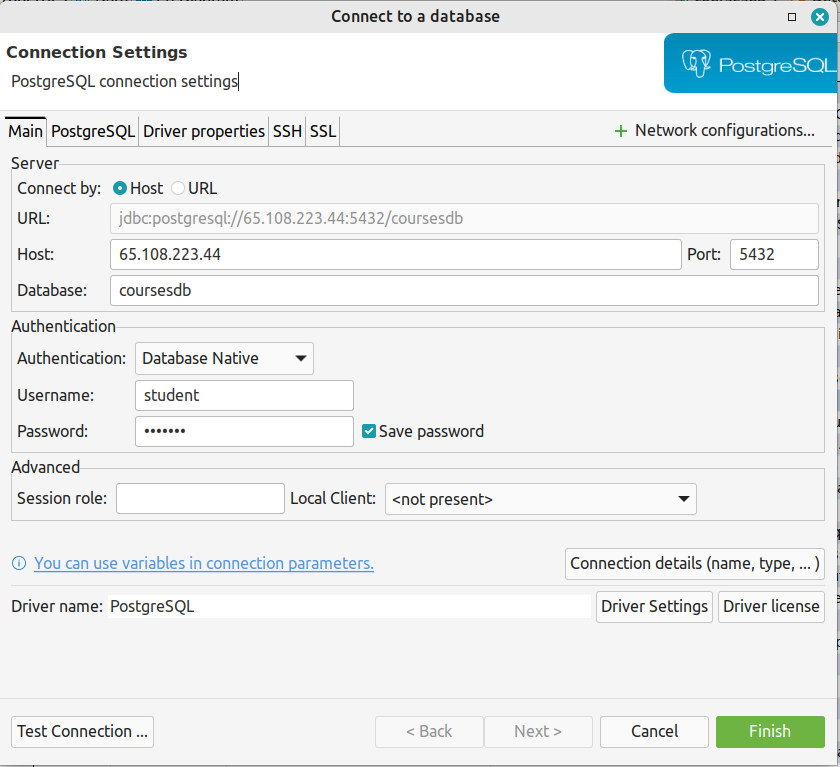
Task: Click the PostgreSQL elephant logo
Action: (696, 65)
